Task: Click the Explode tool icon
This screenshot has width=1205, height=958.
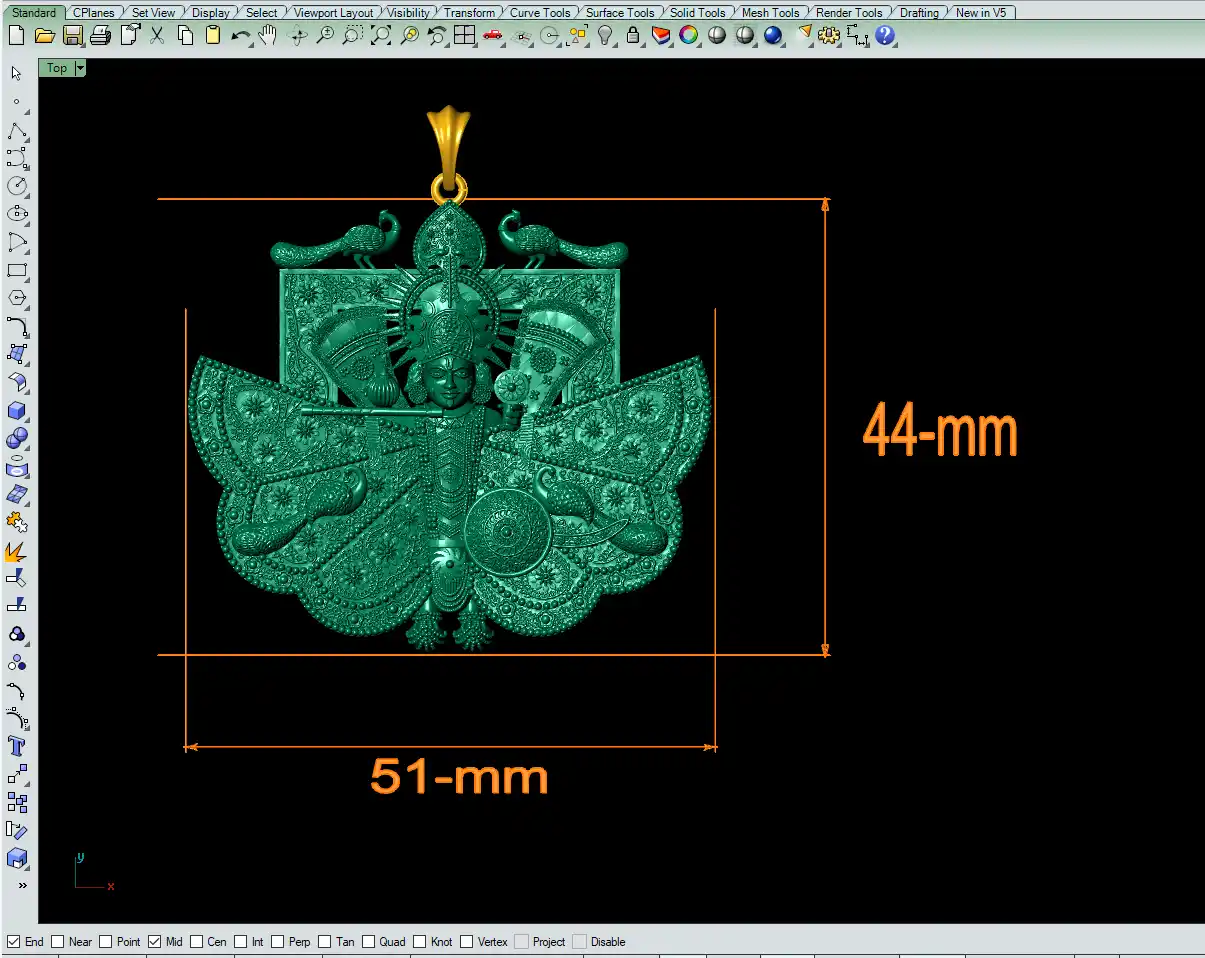Action: point(17,551)
